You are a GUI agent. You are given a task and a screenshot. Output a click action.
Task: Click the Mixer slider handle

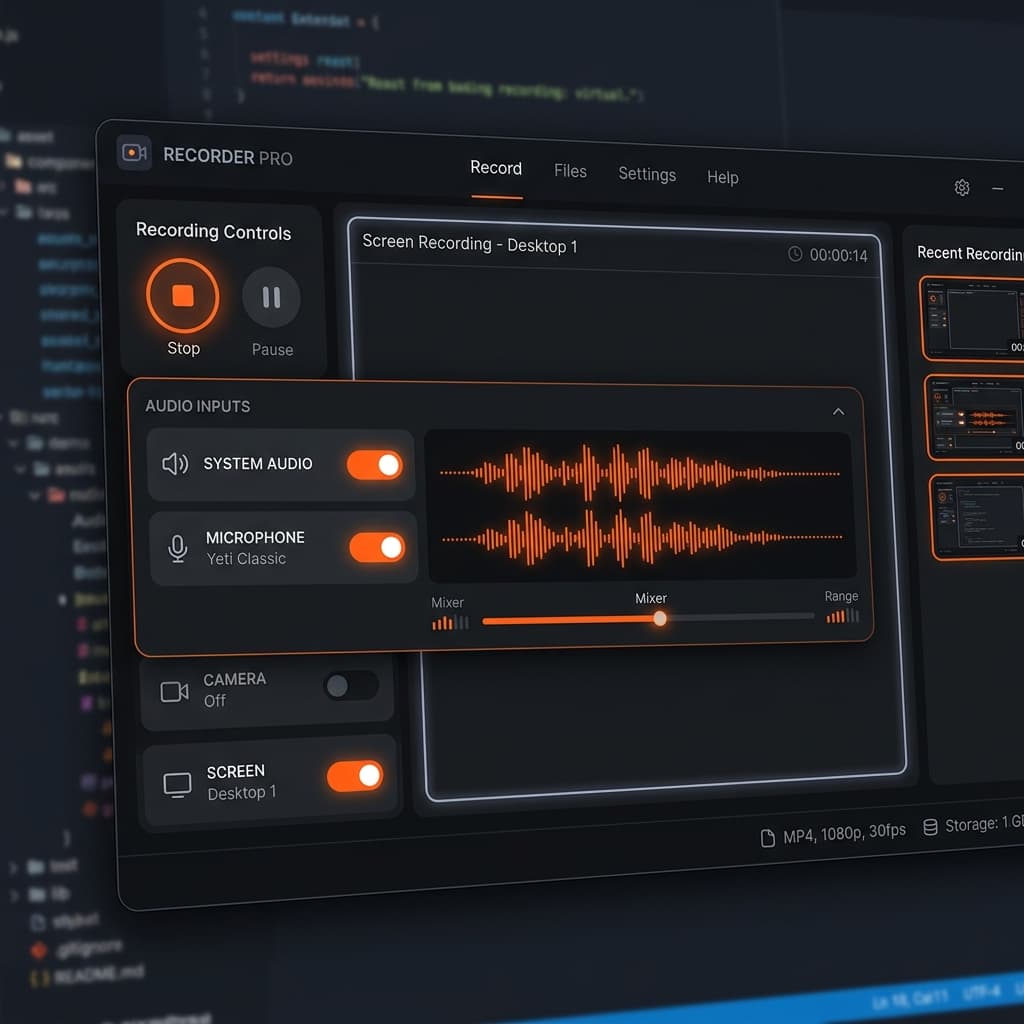[660, 619]
